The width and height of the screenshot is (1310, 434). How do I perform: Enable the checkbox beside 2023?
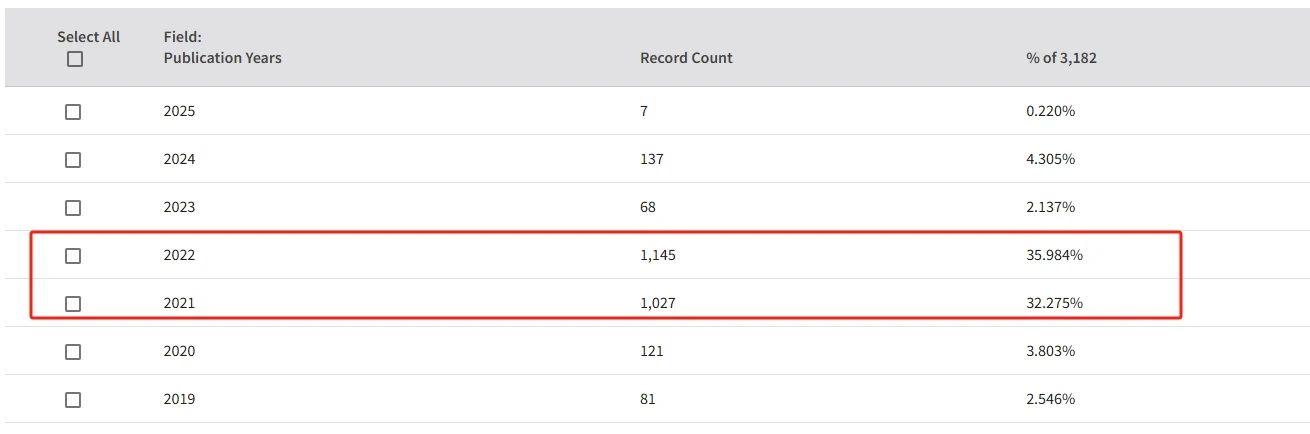pyautogui.click(x=73, y=208)
